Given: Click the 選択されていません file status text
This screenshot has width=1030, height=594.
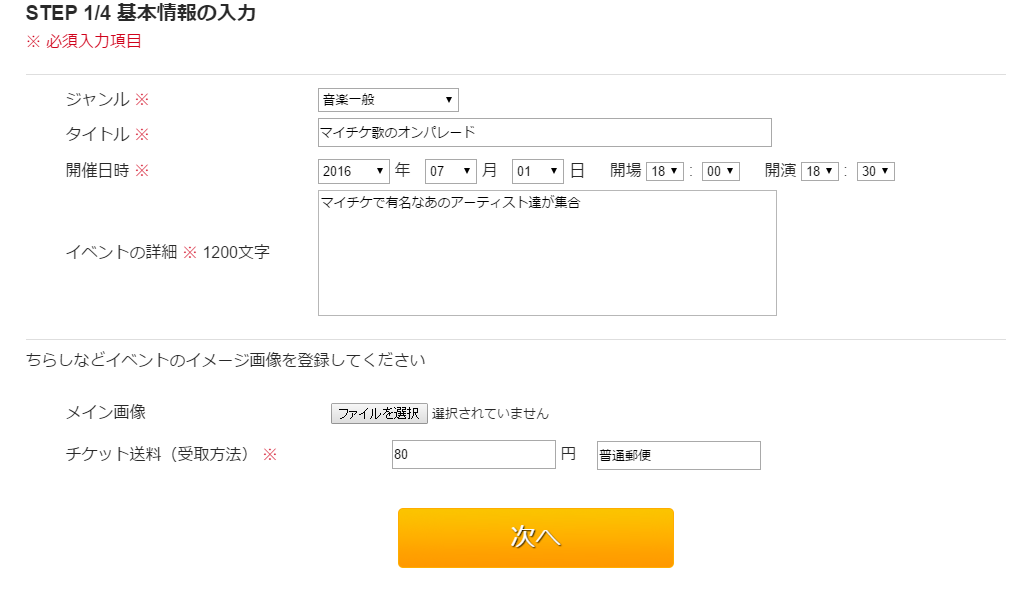Looking at the screenshot, I should tap(490, 413).
